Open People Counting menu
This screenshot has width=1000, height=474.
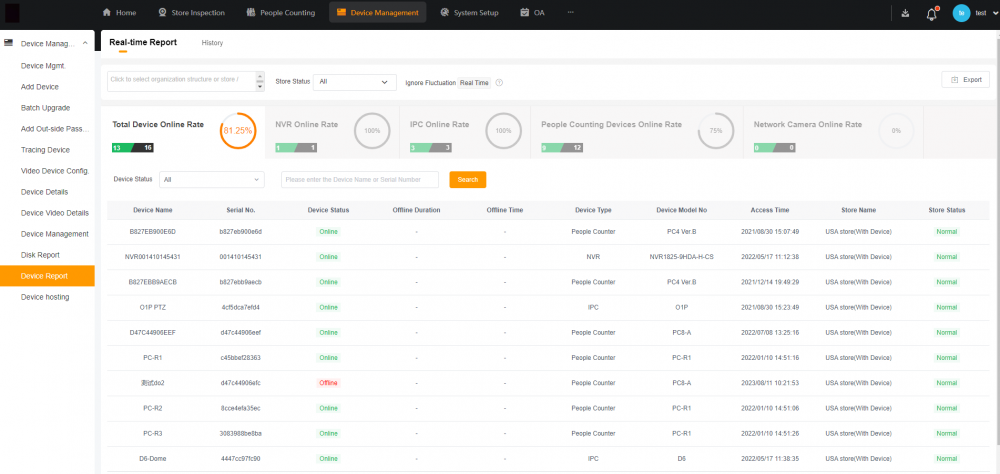pos(281,13)
